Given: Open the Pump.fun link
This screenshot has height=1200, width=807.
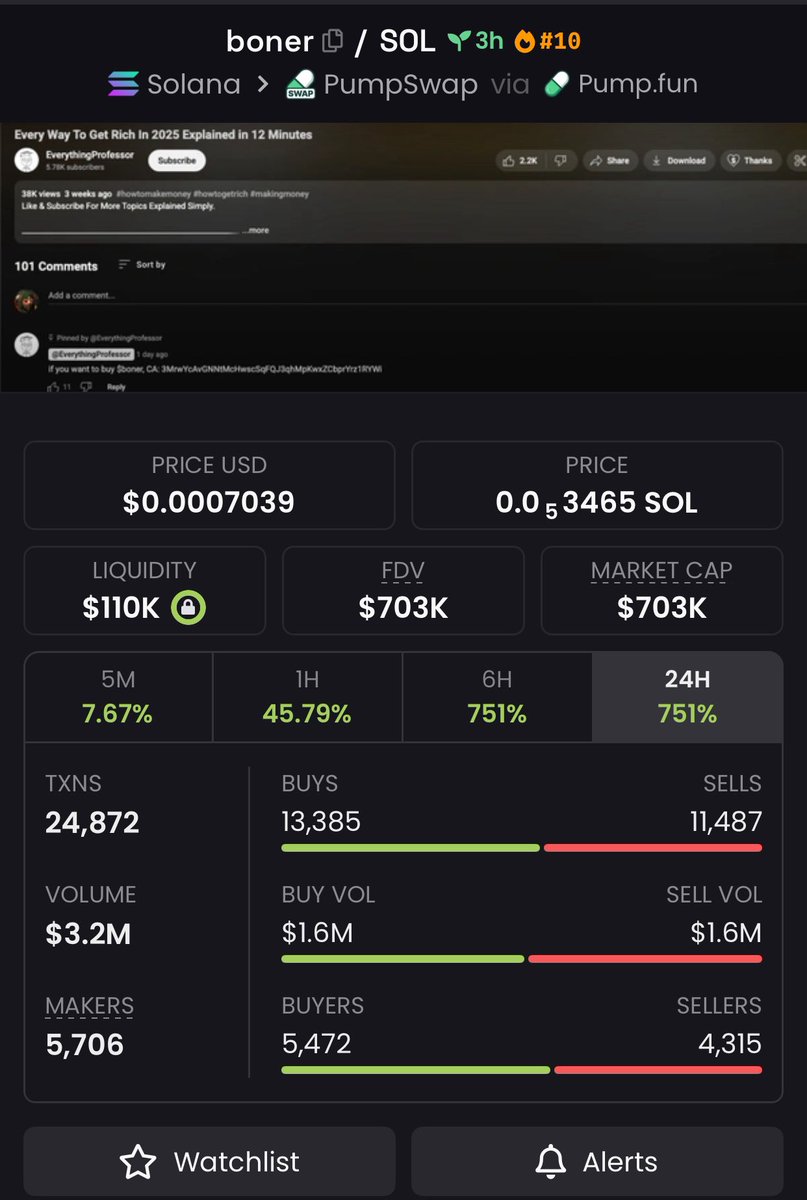Looking at the screenshot, I should (x=620, y=84).
